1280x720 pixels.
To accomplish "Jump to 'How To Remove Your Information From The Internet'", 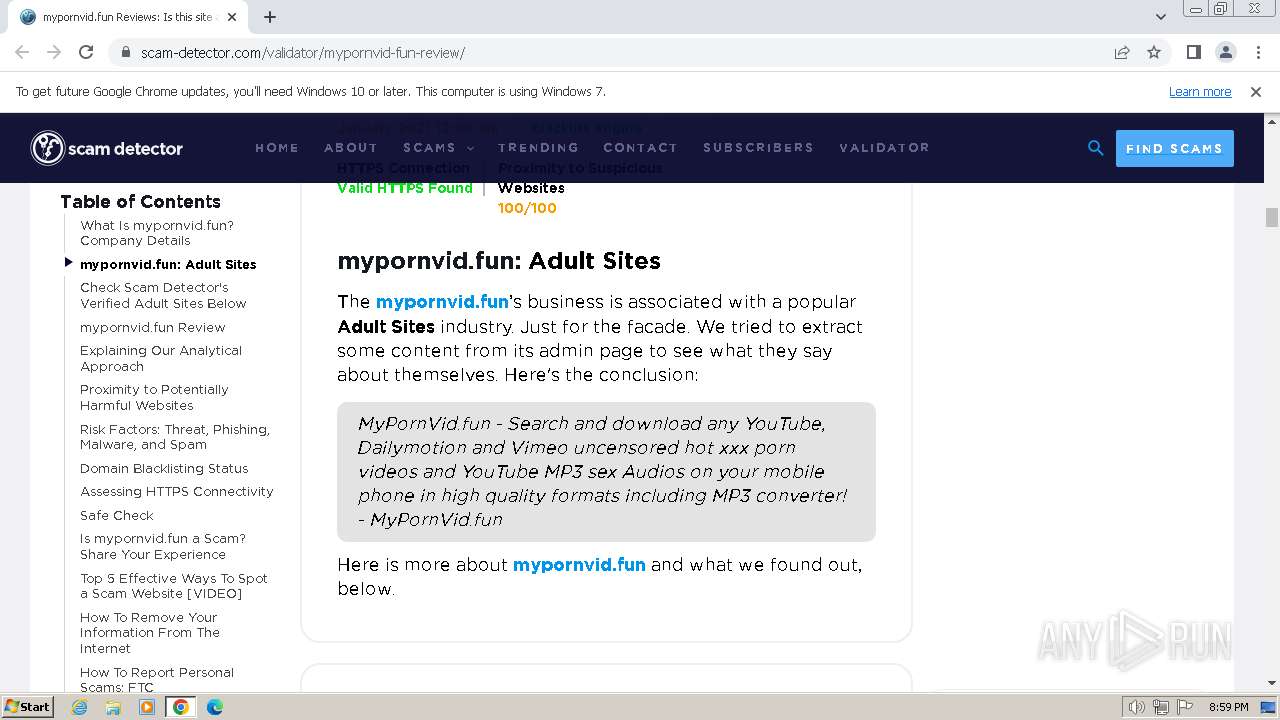I will pyautogui.click(x=150, y=633).
